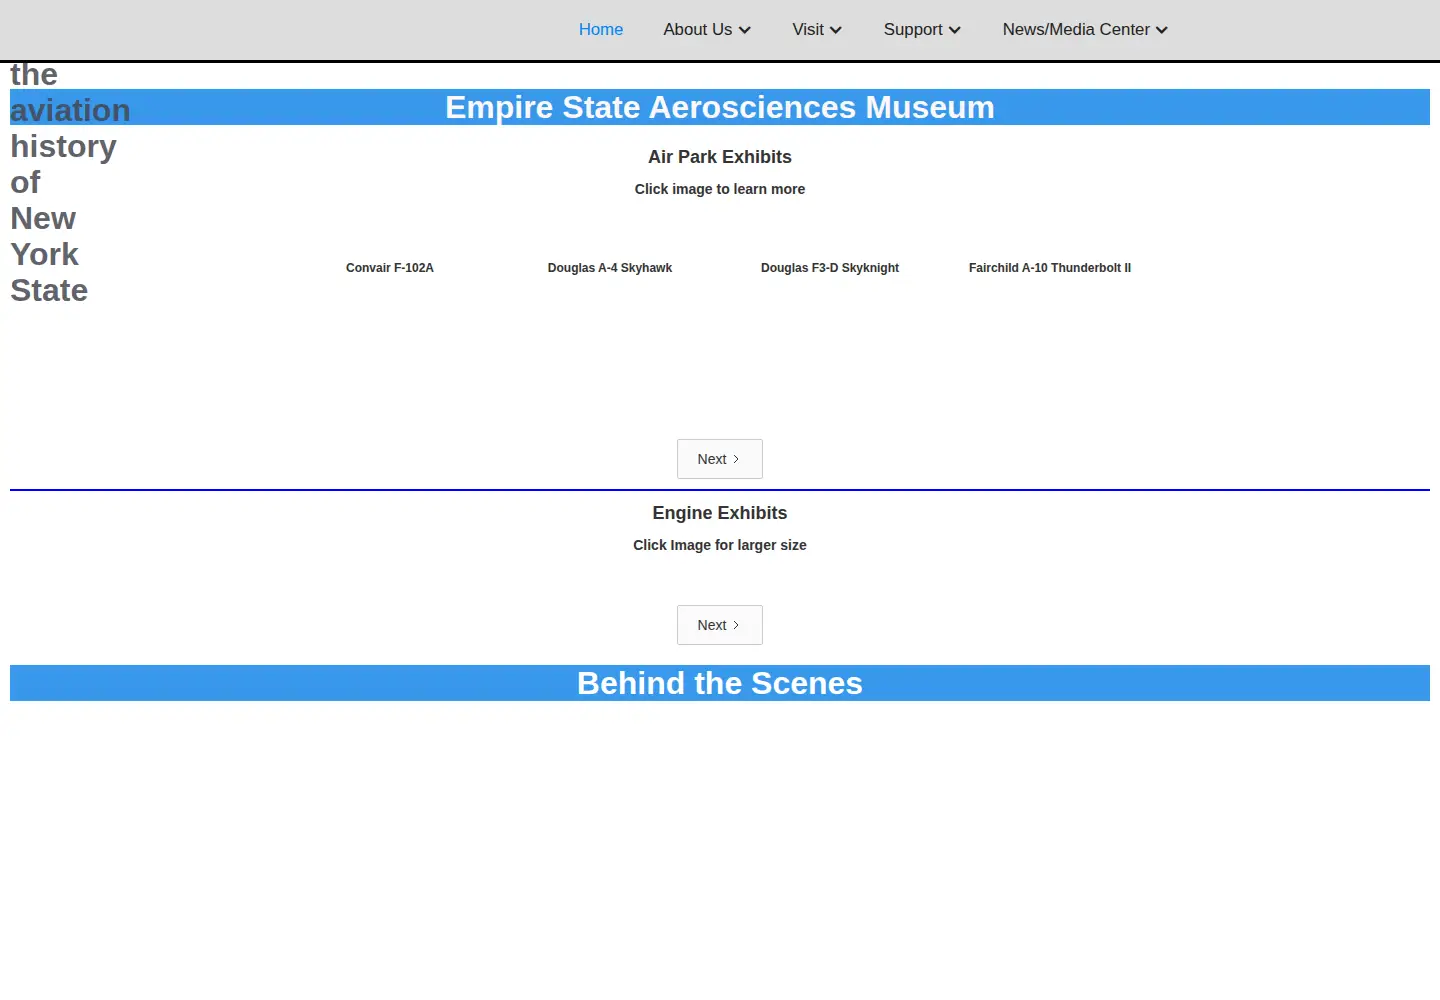Click the Empire State Aerosciences Museum banner title

[x=720, y=107]
